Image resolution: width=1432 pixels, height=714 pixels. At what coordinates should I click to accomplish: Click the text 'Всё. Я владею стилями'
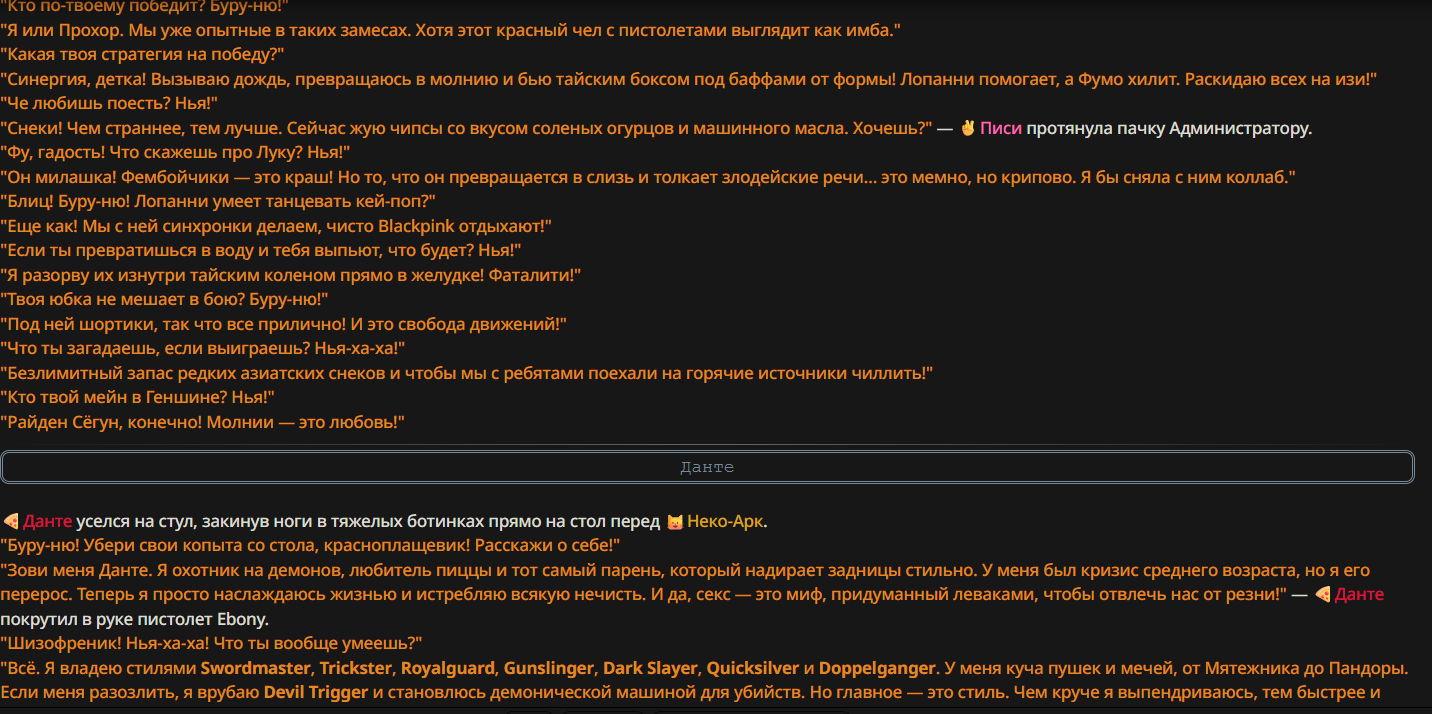point(99,668)
